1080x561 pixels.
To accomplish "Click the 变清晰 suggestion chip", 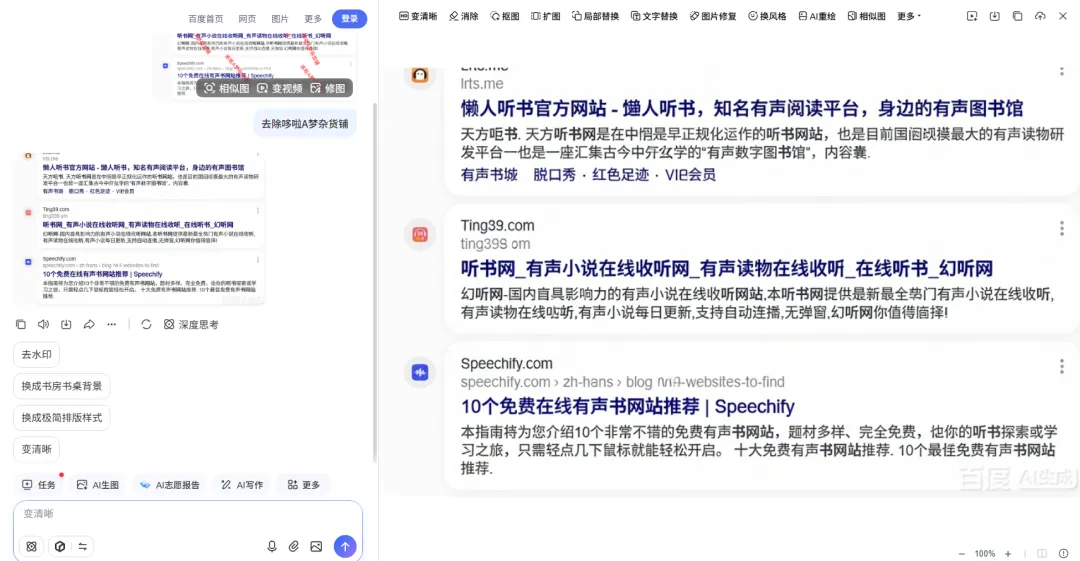I will tap(37, 450).
